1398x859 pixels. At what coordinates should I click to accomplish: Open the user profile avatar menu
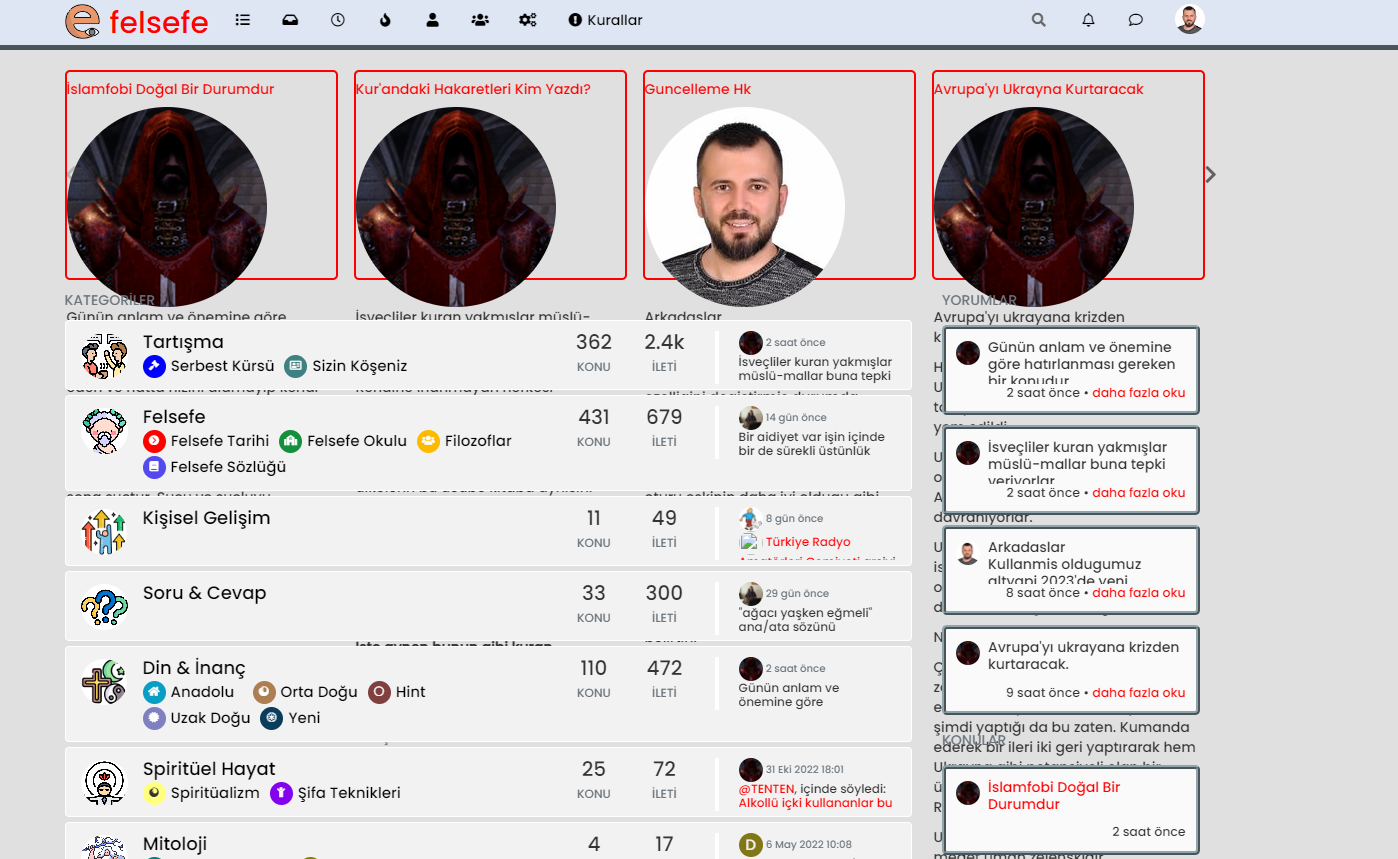click(1189, 20)
